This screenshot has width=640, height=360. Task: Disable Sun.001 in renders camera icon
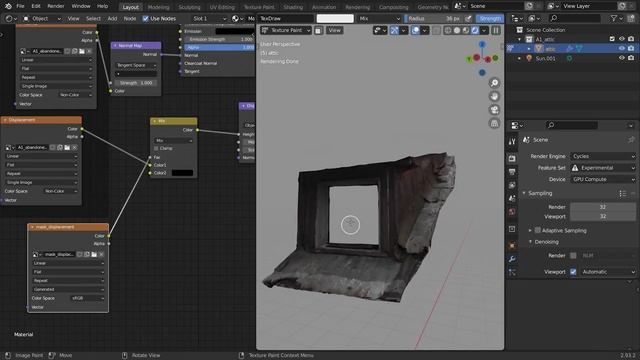(x=631, y=58)
